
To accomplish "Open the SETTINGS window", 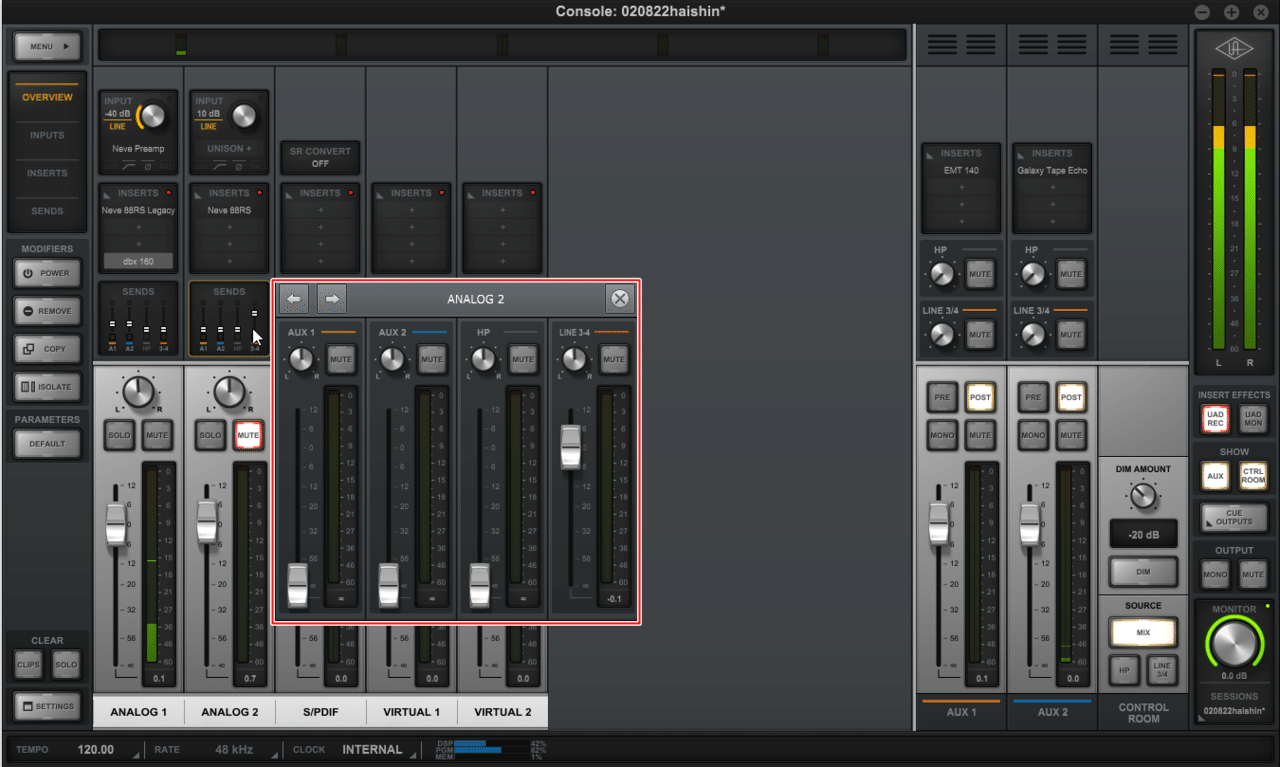I will tap(47, 706).
